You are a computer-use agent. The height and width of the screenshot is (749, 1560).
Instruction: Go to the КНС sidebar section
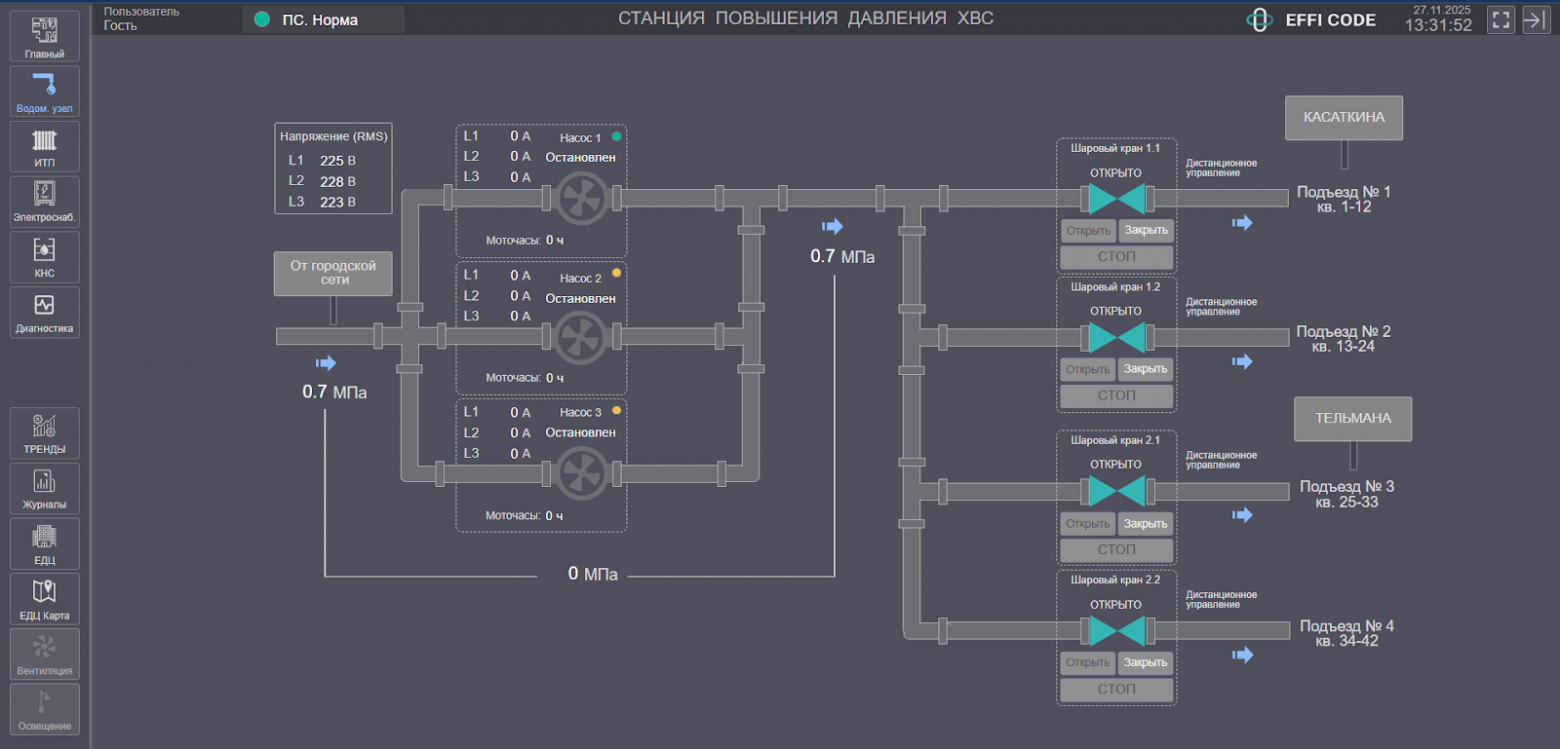click(44, 257)
